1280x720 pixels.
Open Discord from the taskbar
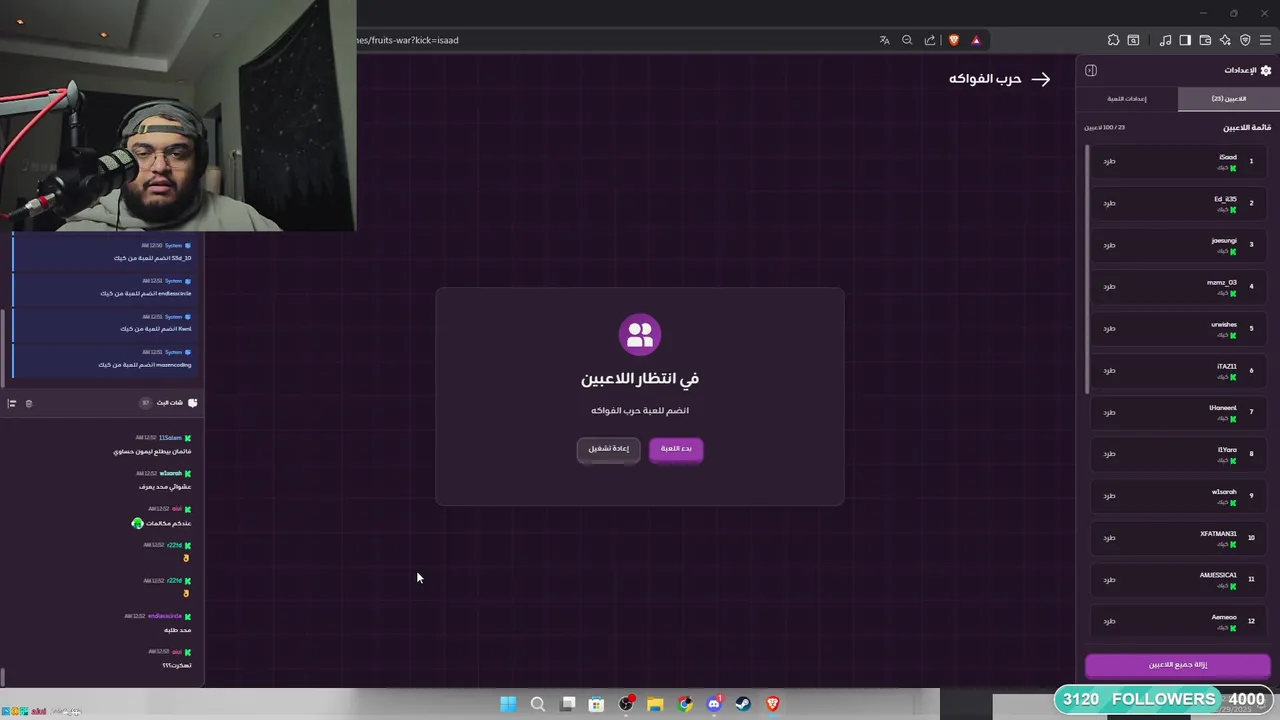tap(714, 704)
